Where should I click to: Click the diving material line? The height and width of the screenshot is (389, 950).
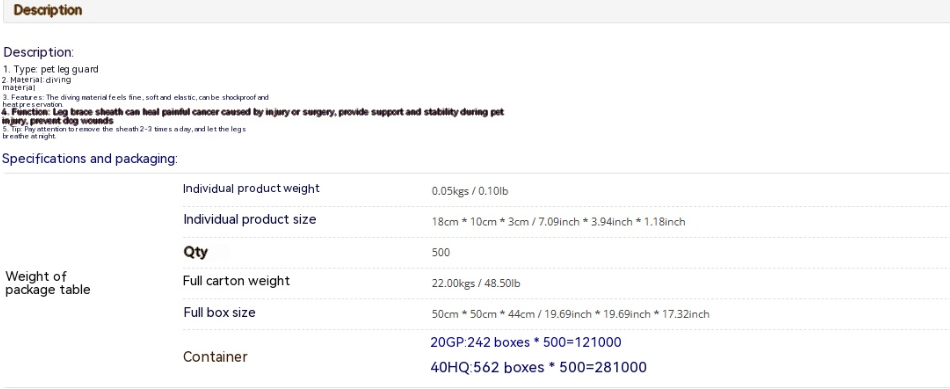coord(37,84)
